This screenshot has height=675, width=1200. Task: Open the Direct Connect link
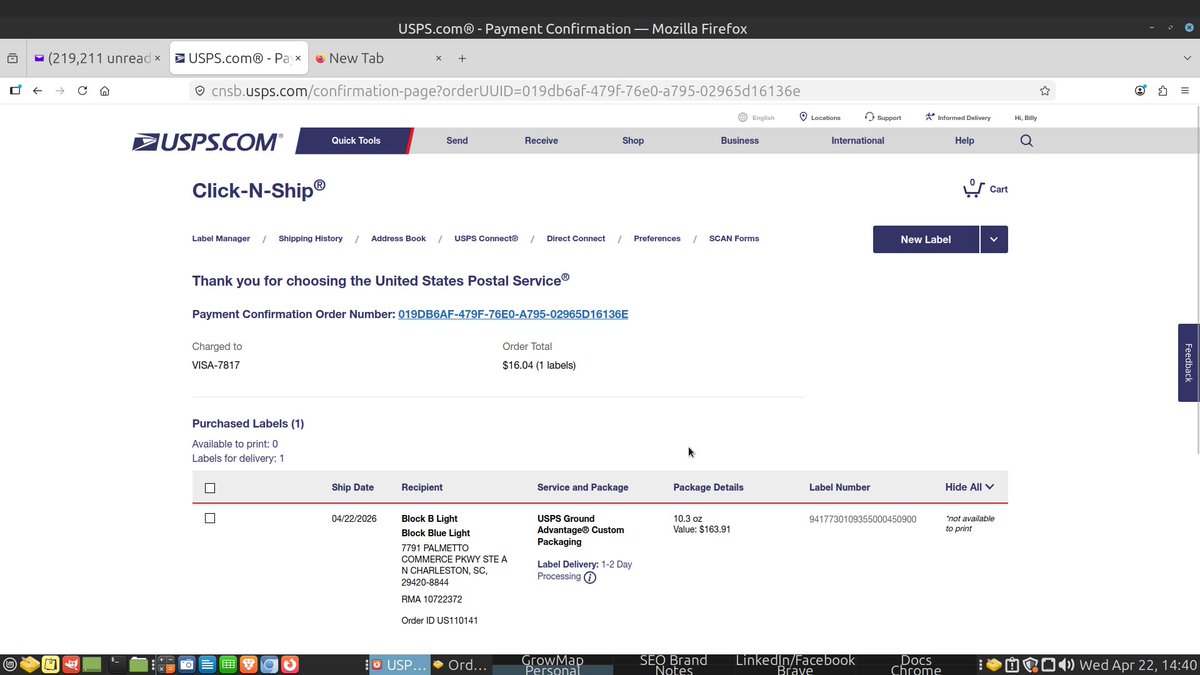pos(576,239)
